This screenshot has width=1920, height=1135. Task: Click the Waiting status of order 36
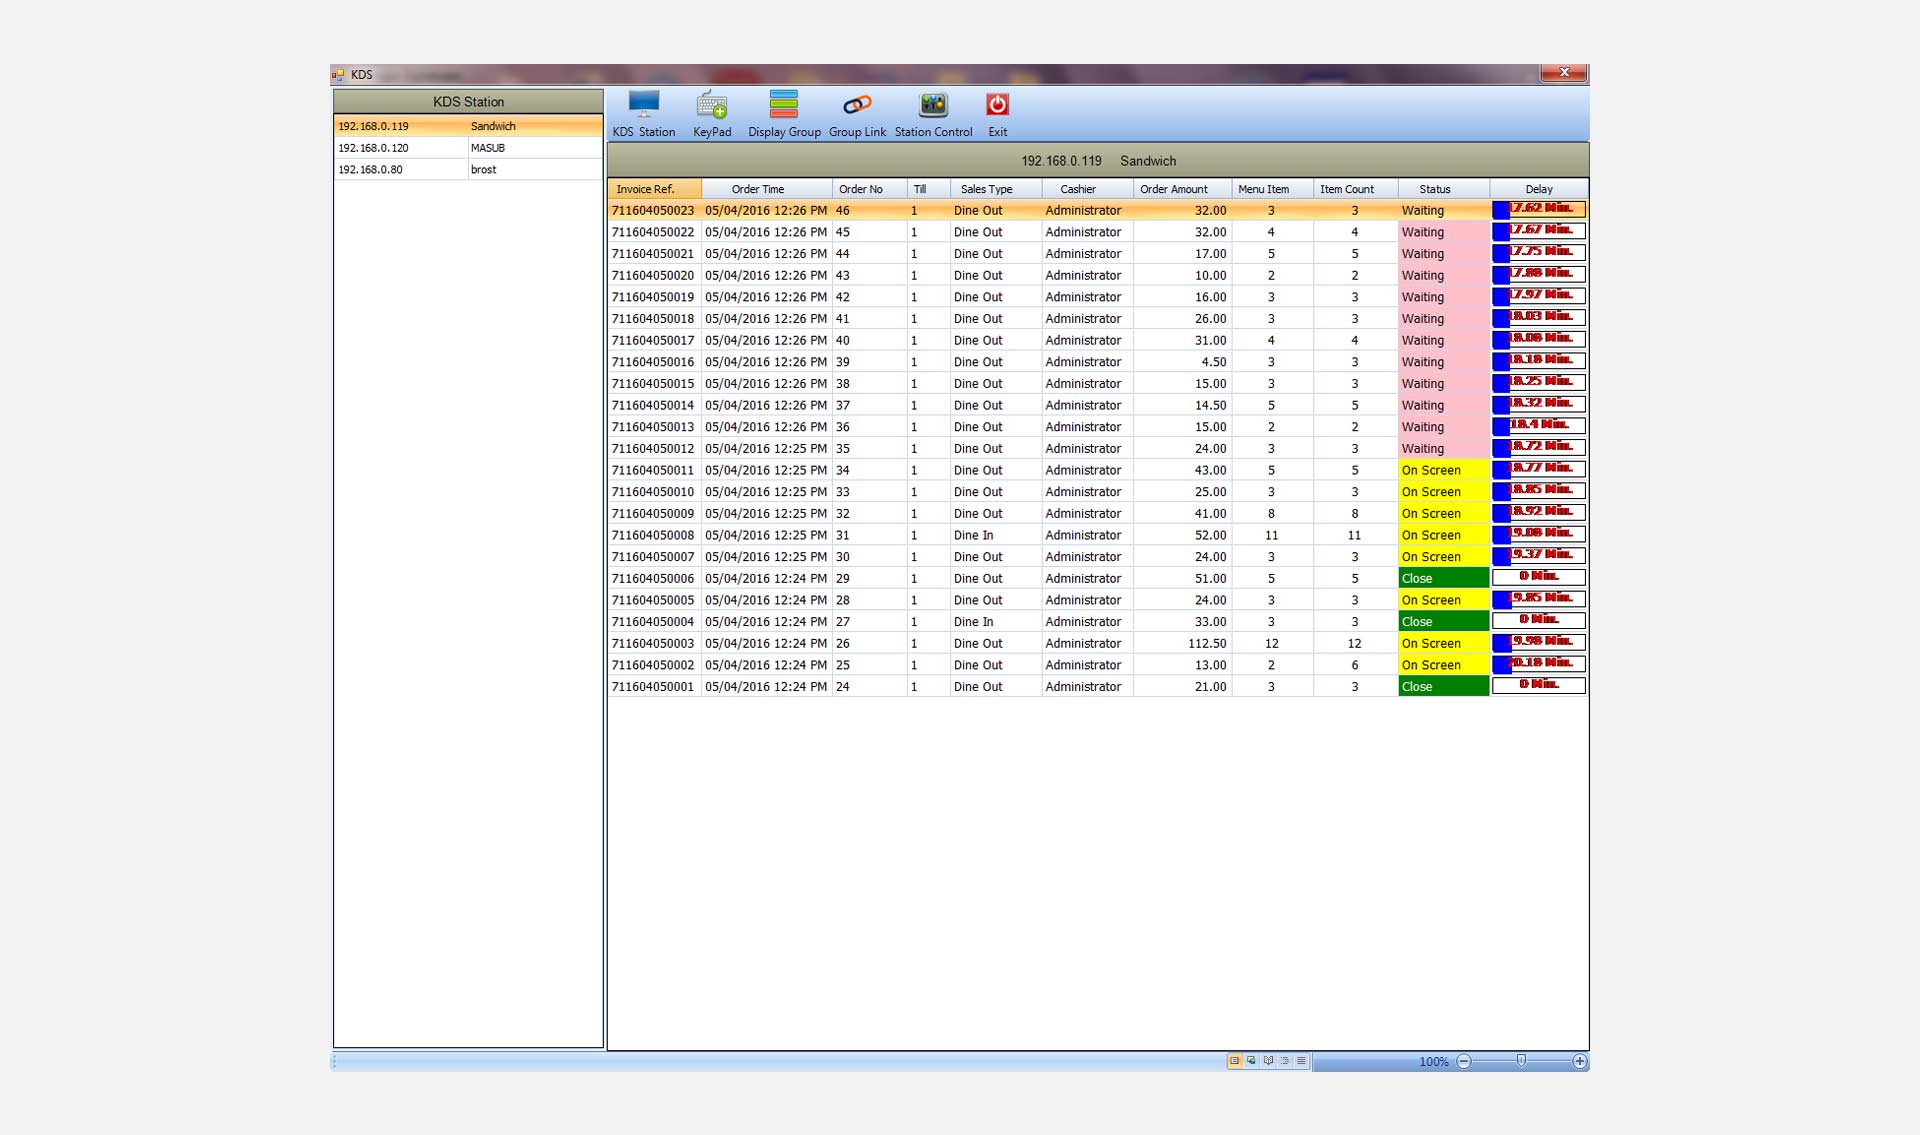point(1443,427)
